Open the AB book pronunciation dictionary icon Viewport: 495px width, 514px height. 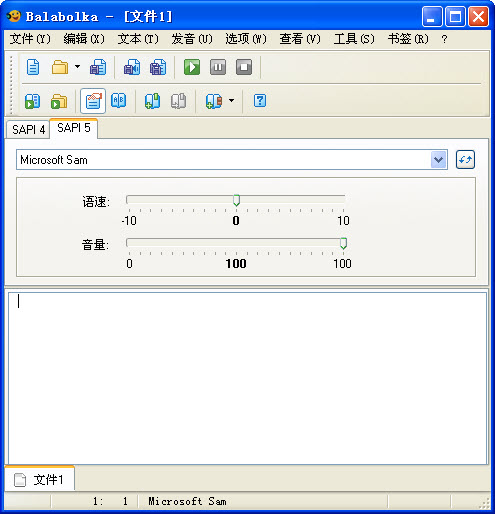[119, 101]
